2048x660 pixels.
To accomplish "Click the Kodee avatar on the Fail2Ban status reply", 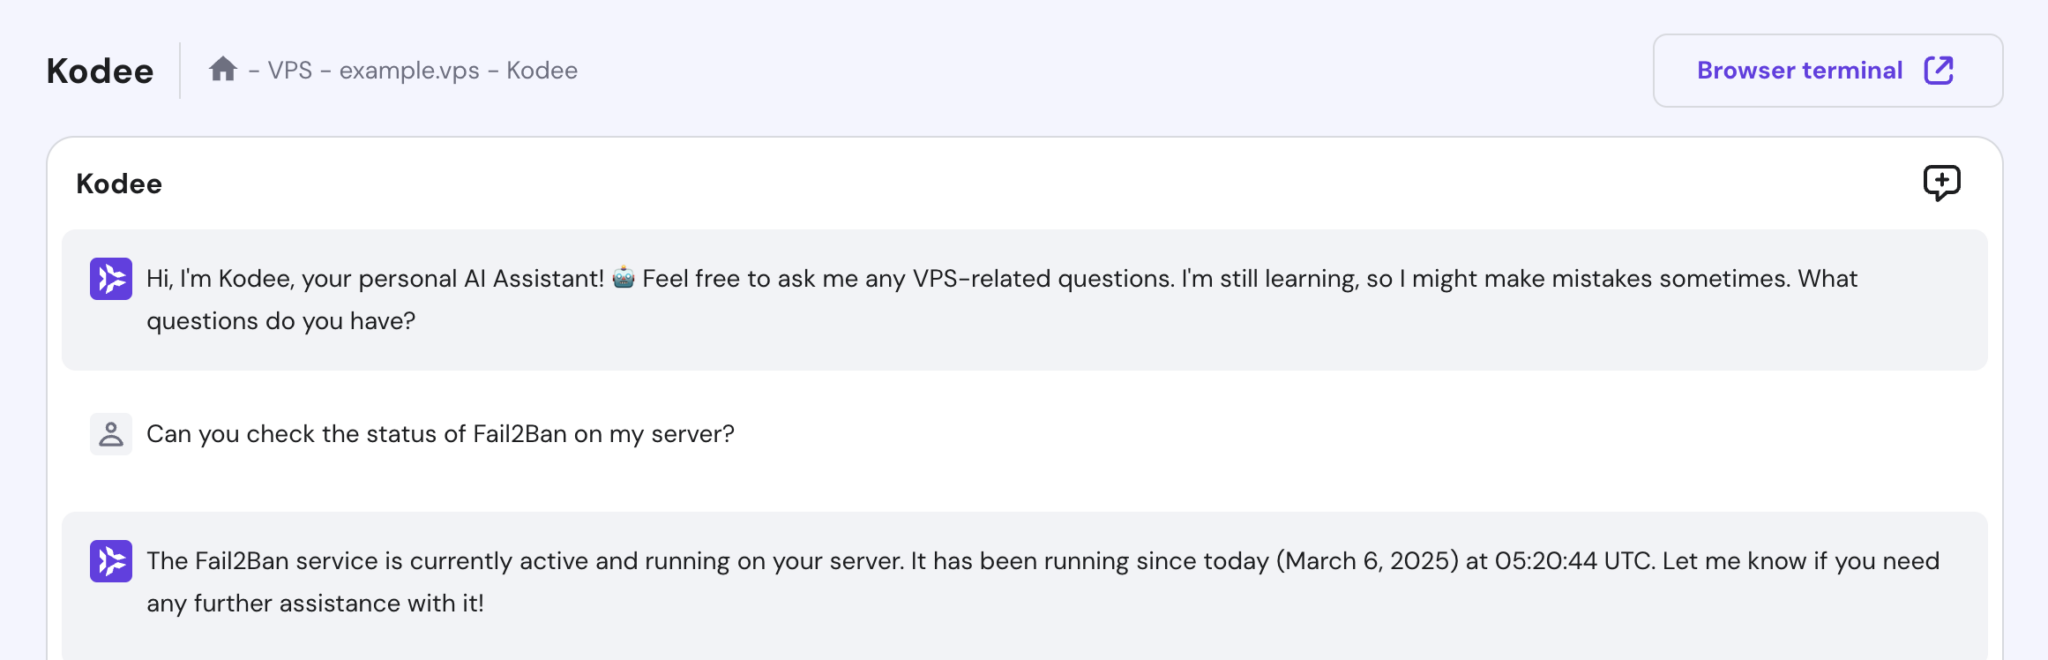I will 111,561.
